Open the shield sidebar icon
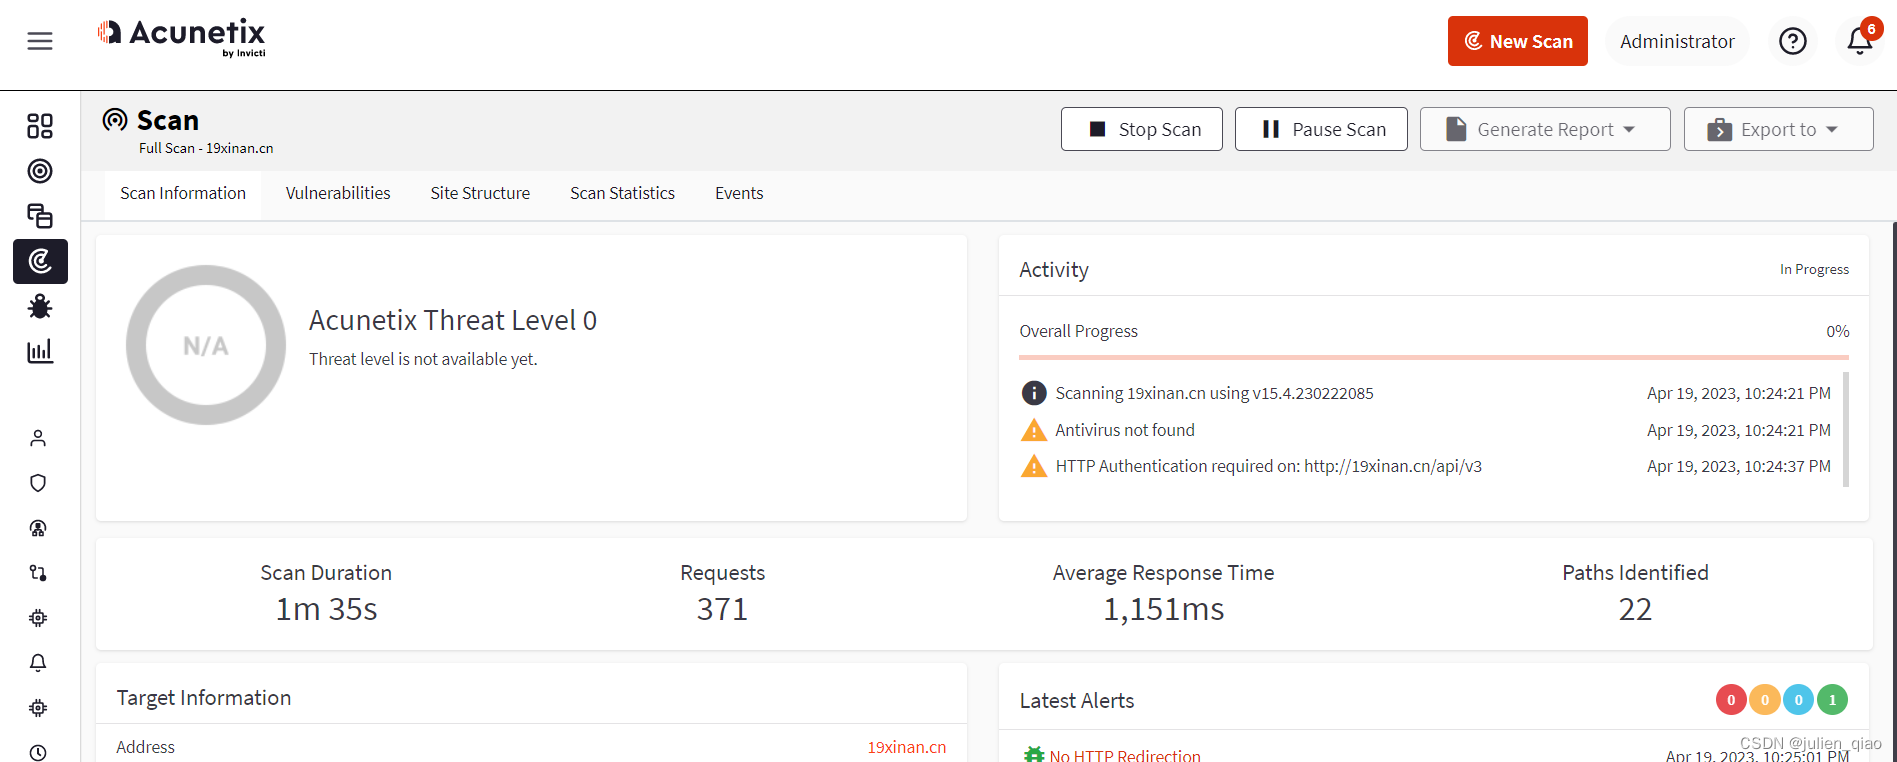Screen dimensions: 1897x762 38,483
